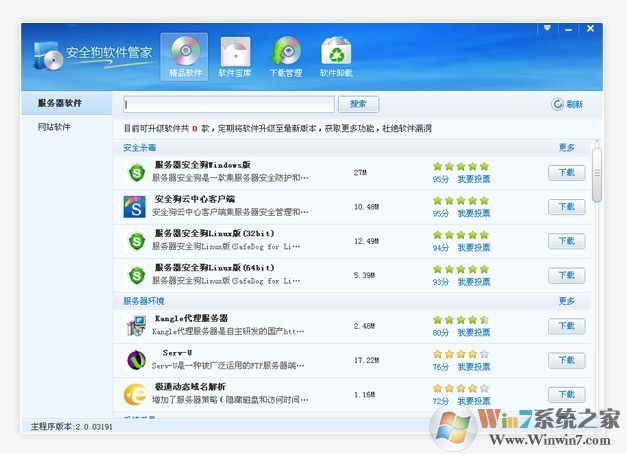Screen dimensions: 627x454
Task: Click the 安全狗软件管家 logo icon
Action: (48, 56)
